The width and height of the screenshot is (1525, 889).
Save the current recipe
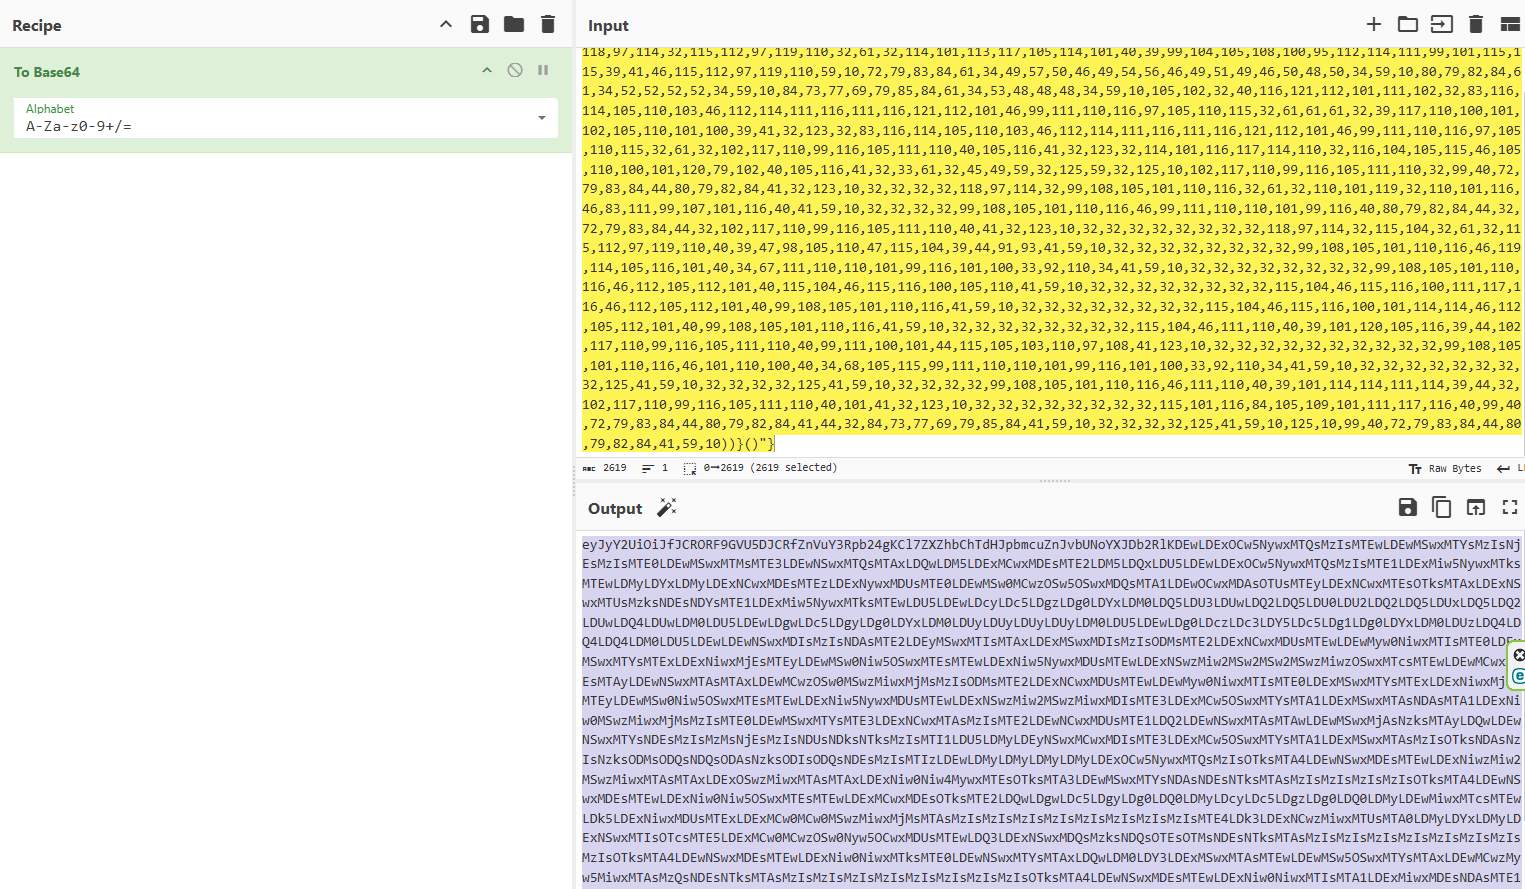(480, 24)
